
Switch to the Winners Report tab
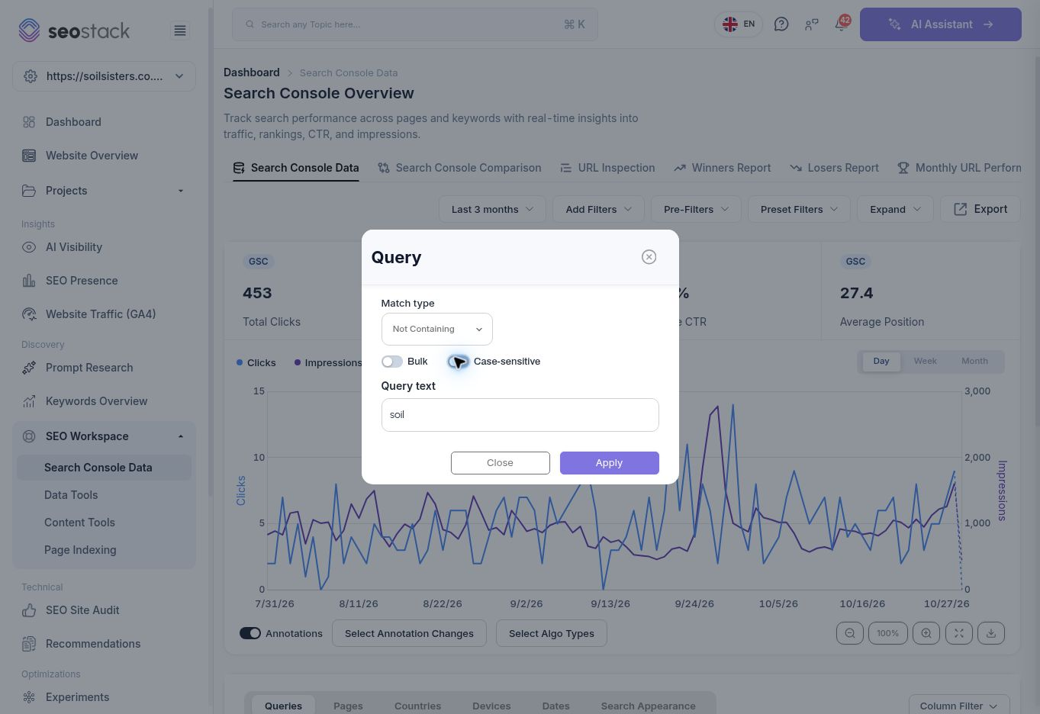click(x=722, y=168)
